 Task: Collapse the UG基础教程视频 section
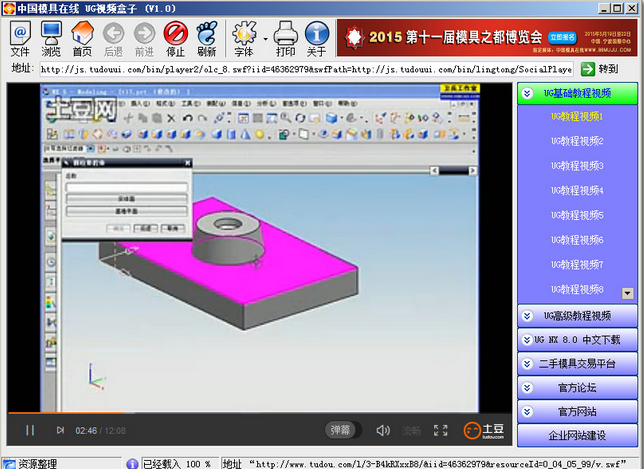(577, 94)
